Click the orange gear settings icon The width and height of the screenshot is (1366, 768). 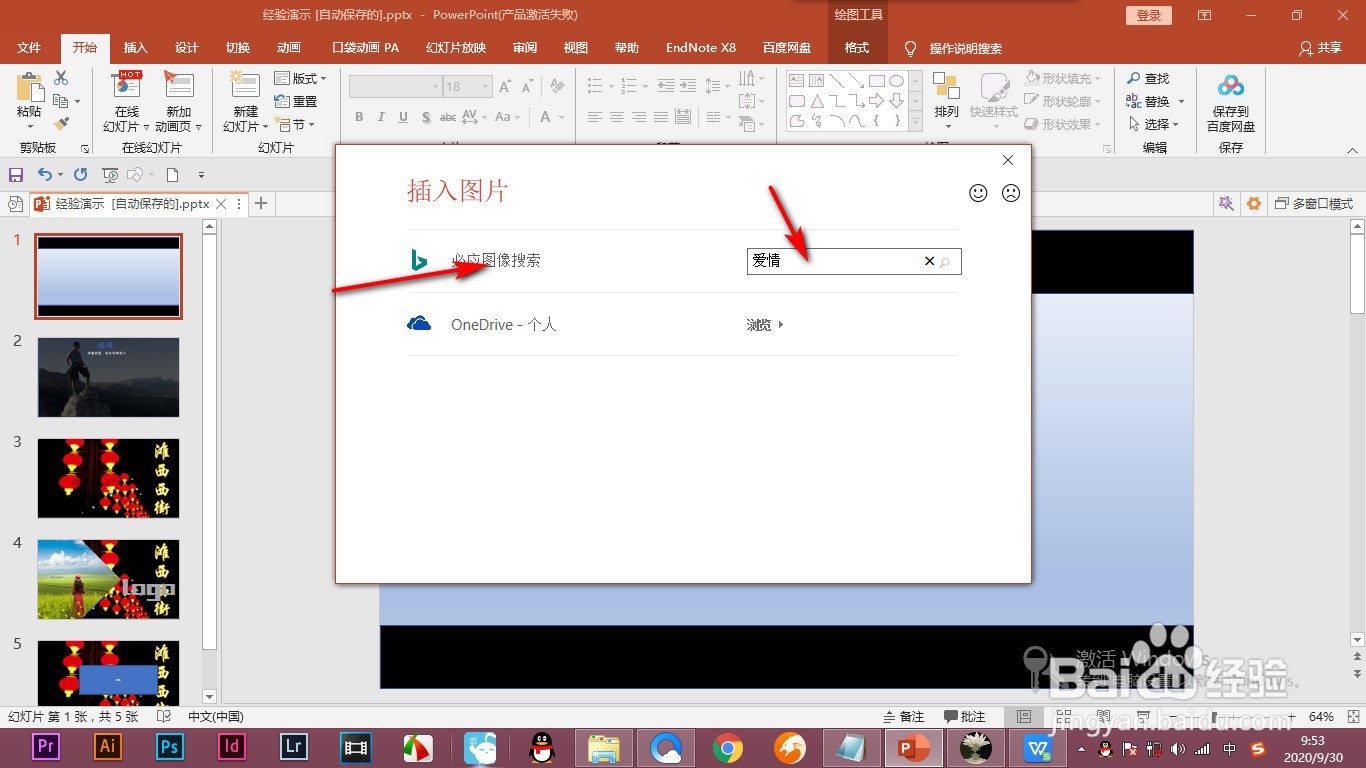pos(1254,204)
